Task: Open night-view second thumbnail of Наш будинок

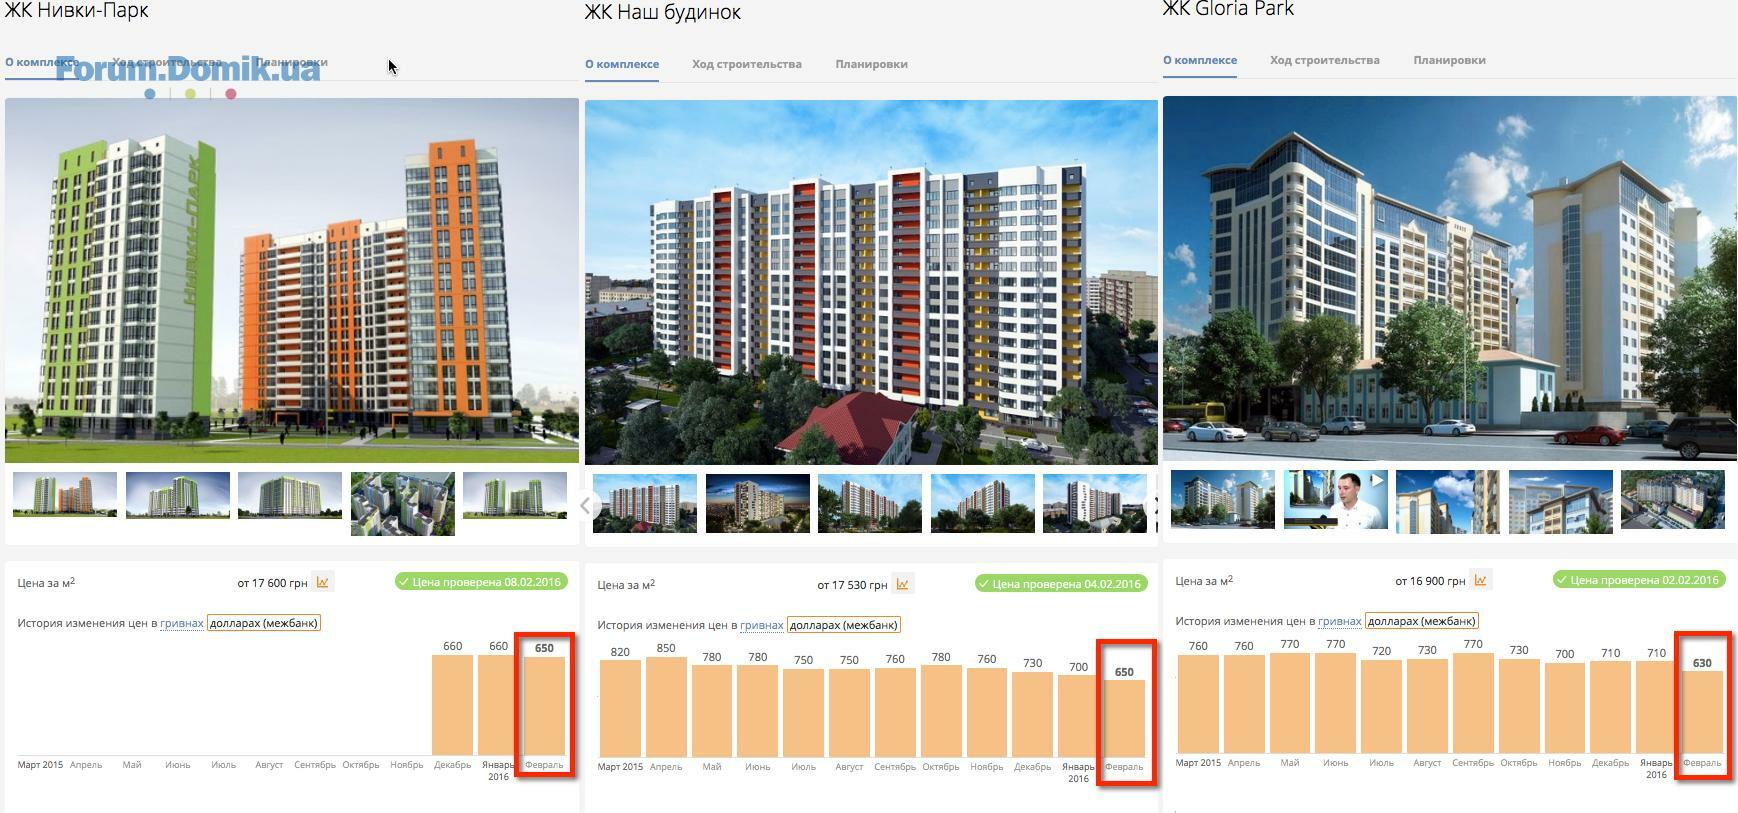Action: click(758, 503)
